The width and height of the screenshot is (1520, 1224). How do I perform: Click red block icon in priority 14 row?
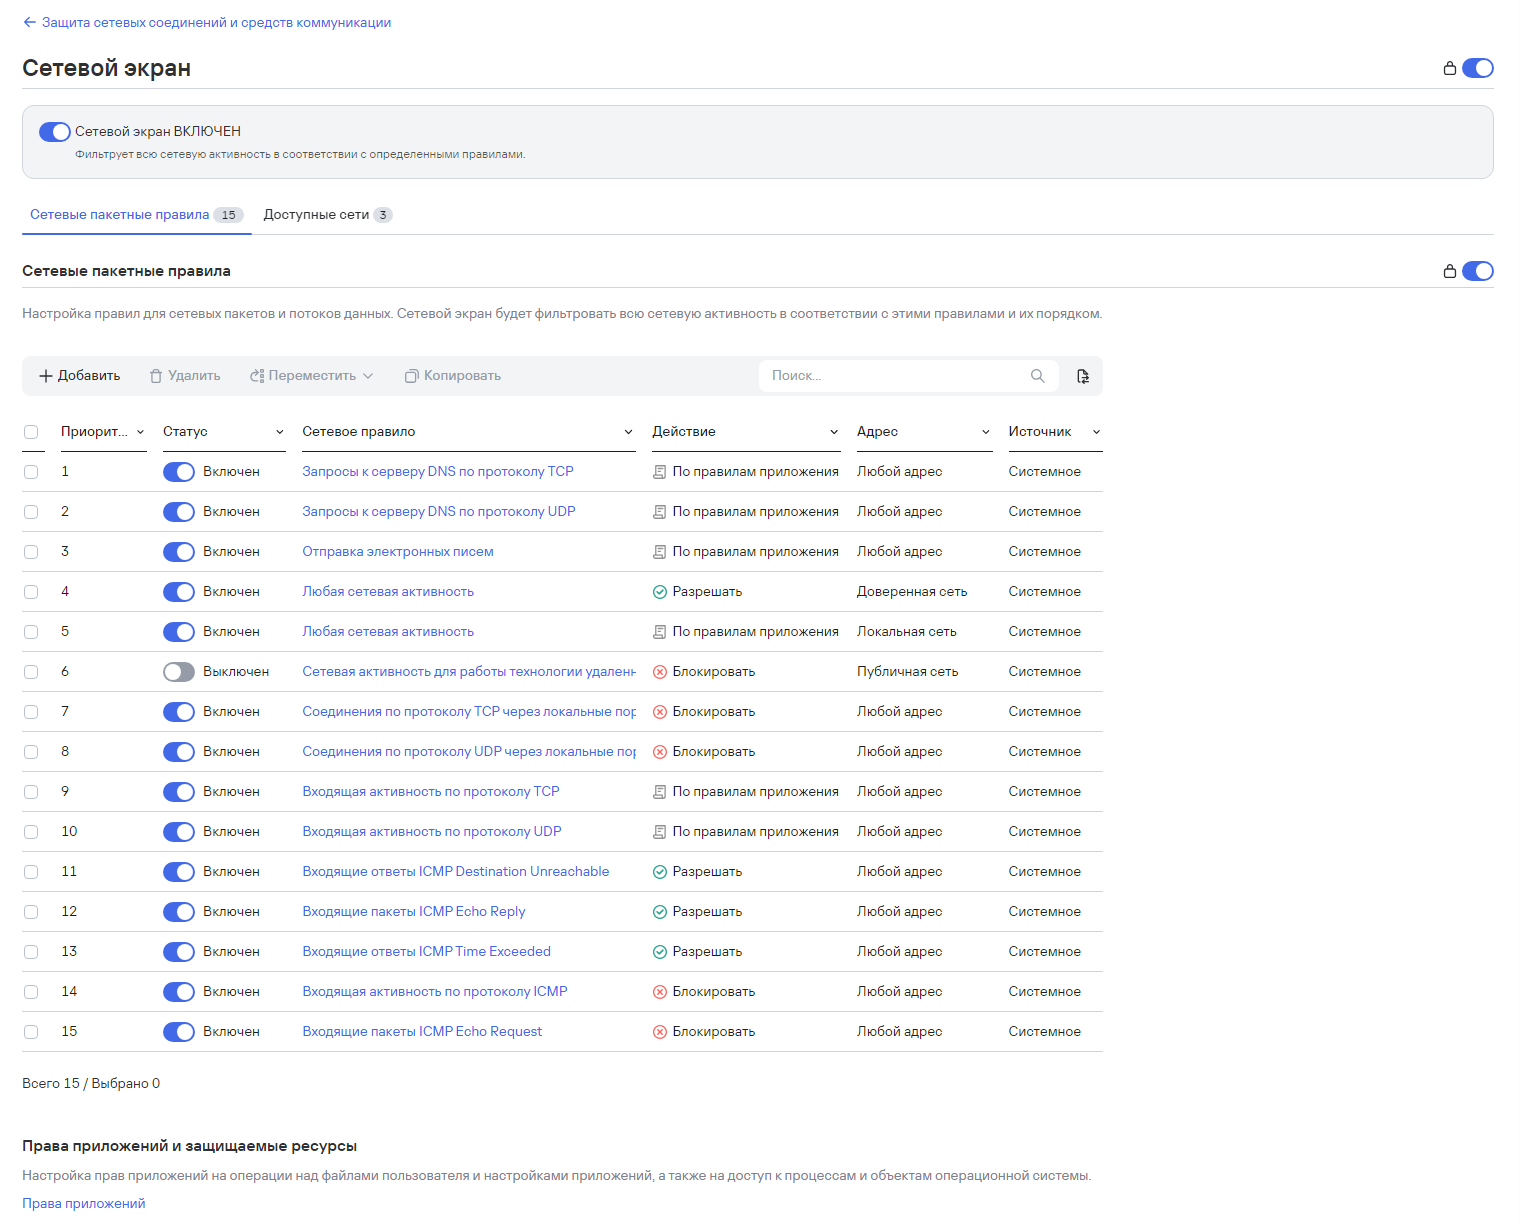point(659,992)
